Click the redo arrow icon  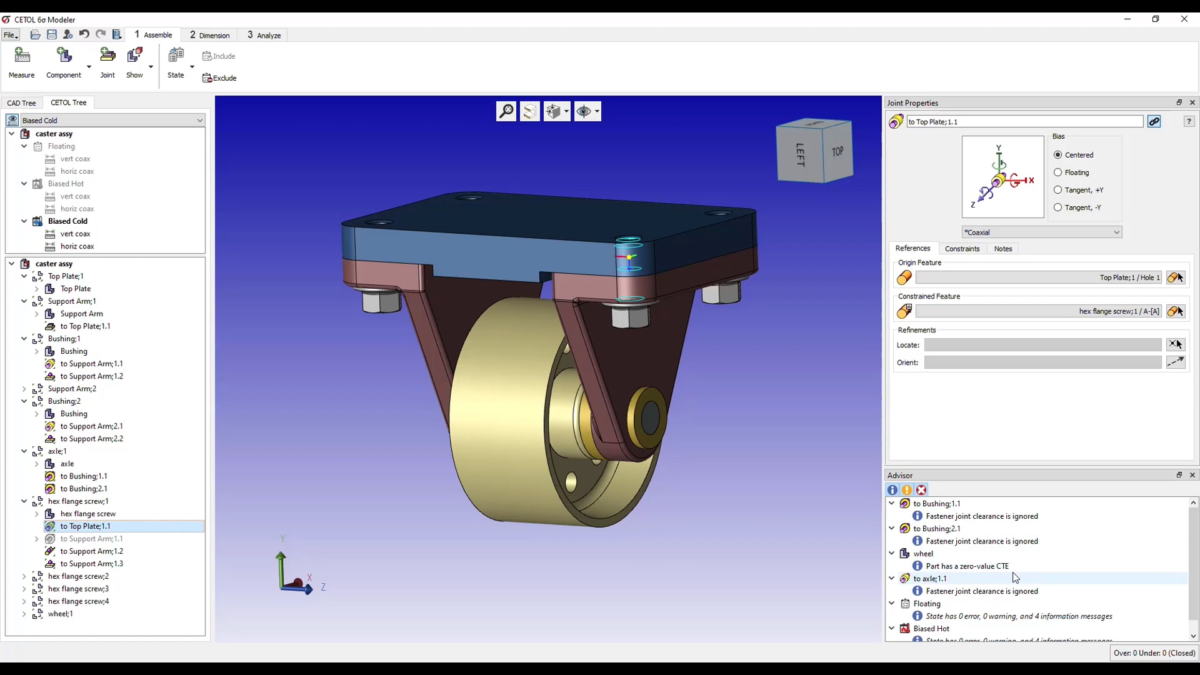point(100,35)
